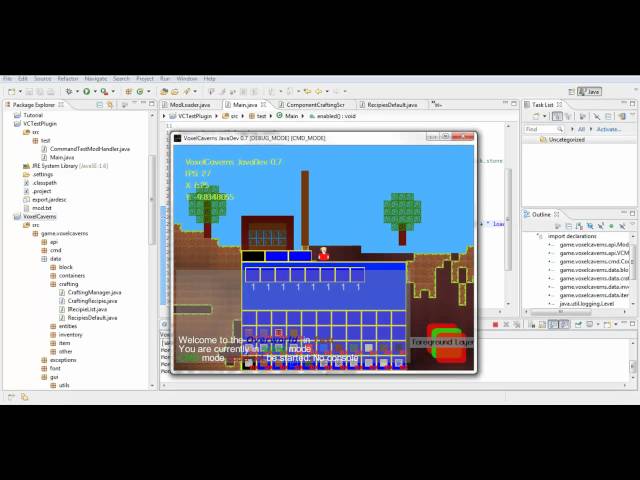Screen dimensions: 640x480
Task: Toggle Hide Local Types in Outline
Action: click(x=622, y=226)
